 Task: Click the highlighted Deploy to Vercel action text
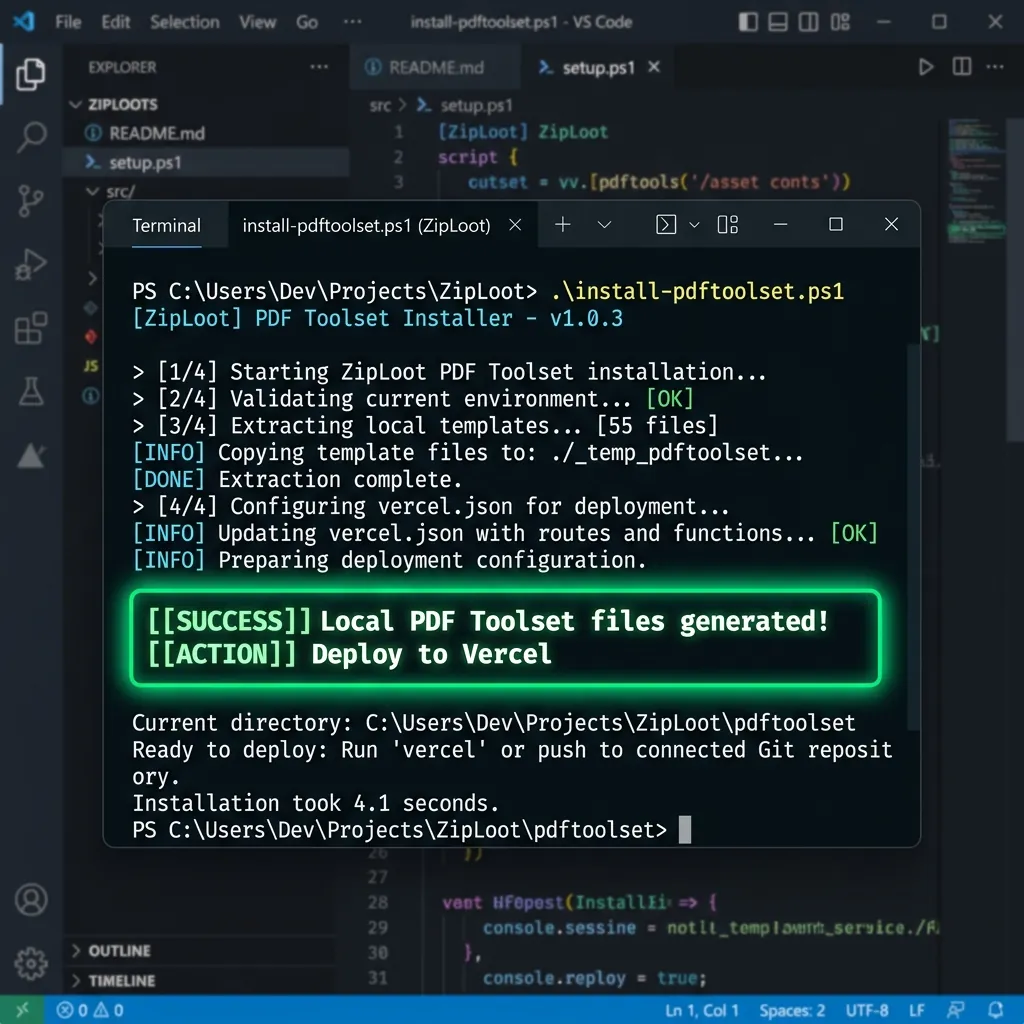click(x=431, y=654)
